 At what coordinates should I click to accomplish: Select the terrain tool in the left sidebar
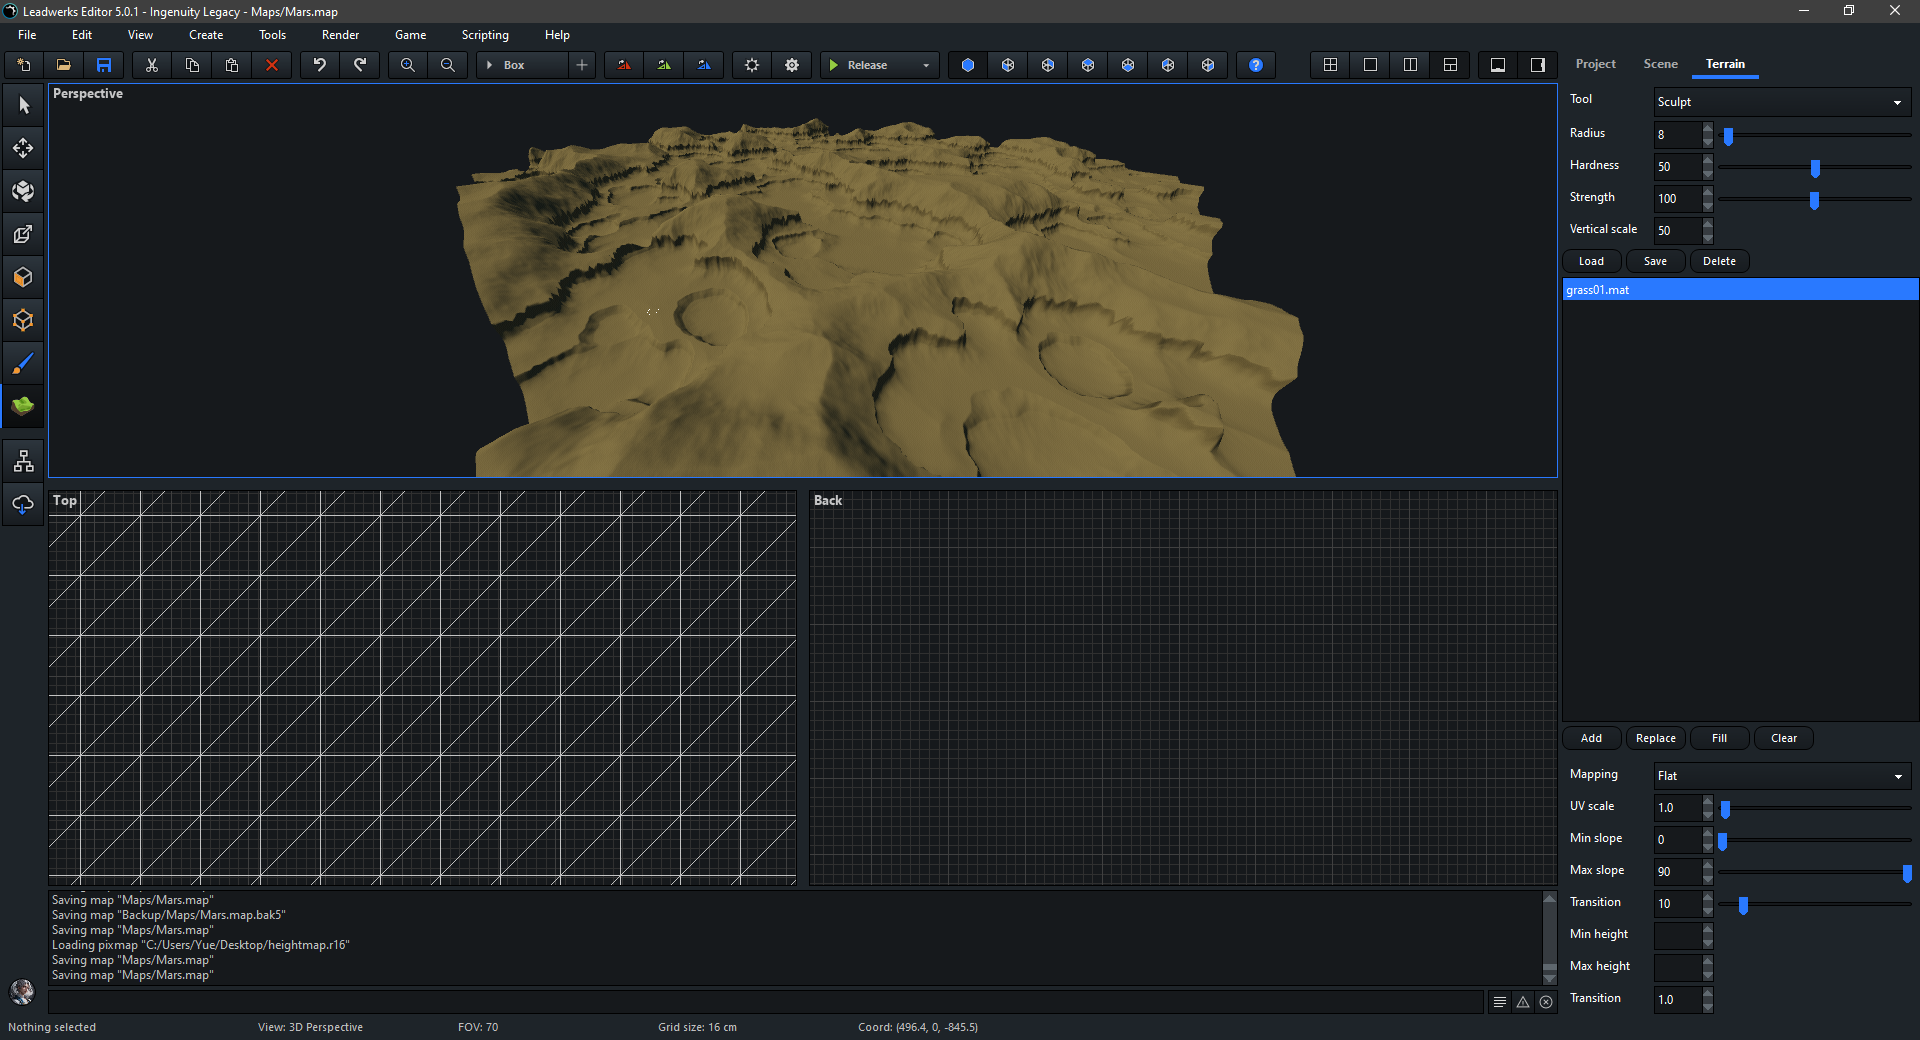(23, 406)
